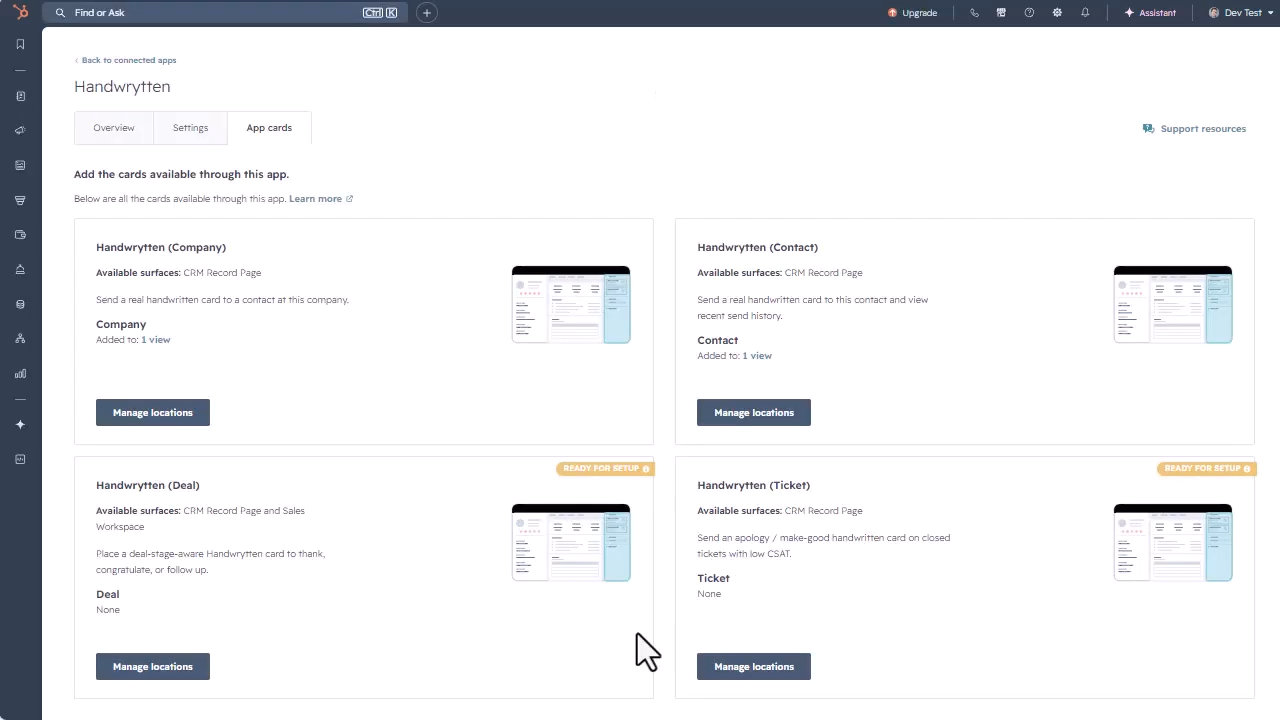Switch to the Overview tab
This screenshot has height=720, width=1280.
pyautogui.click(x=114, y=128)
